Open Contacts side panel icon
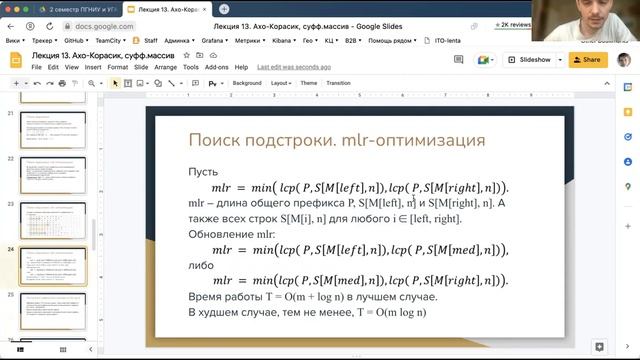This screenshot has height=360, width=640. (x=628, y=162)
